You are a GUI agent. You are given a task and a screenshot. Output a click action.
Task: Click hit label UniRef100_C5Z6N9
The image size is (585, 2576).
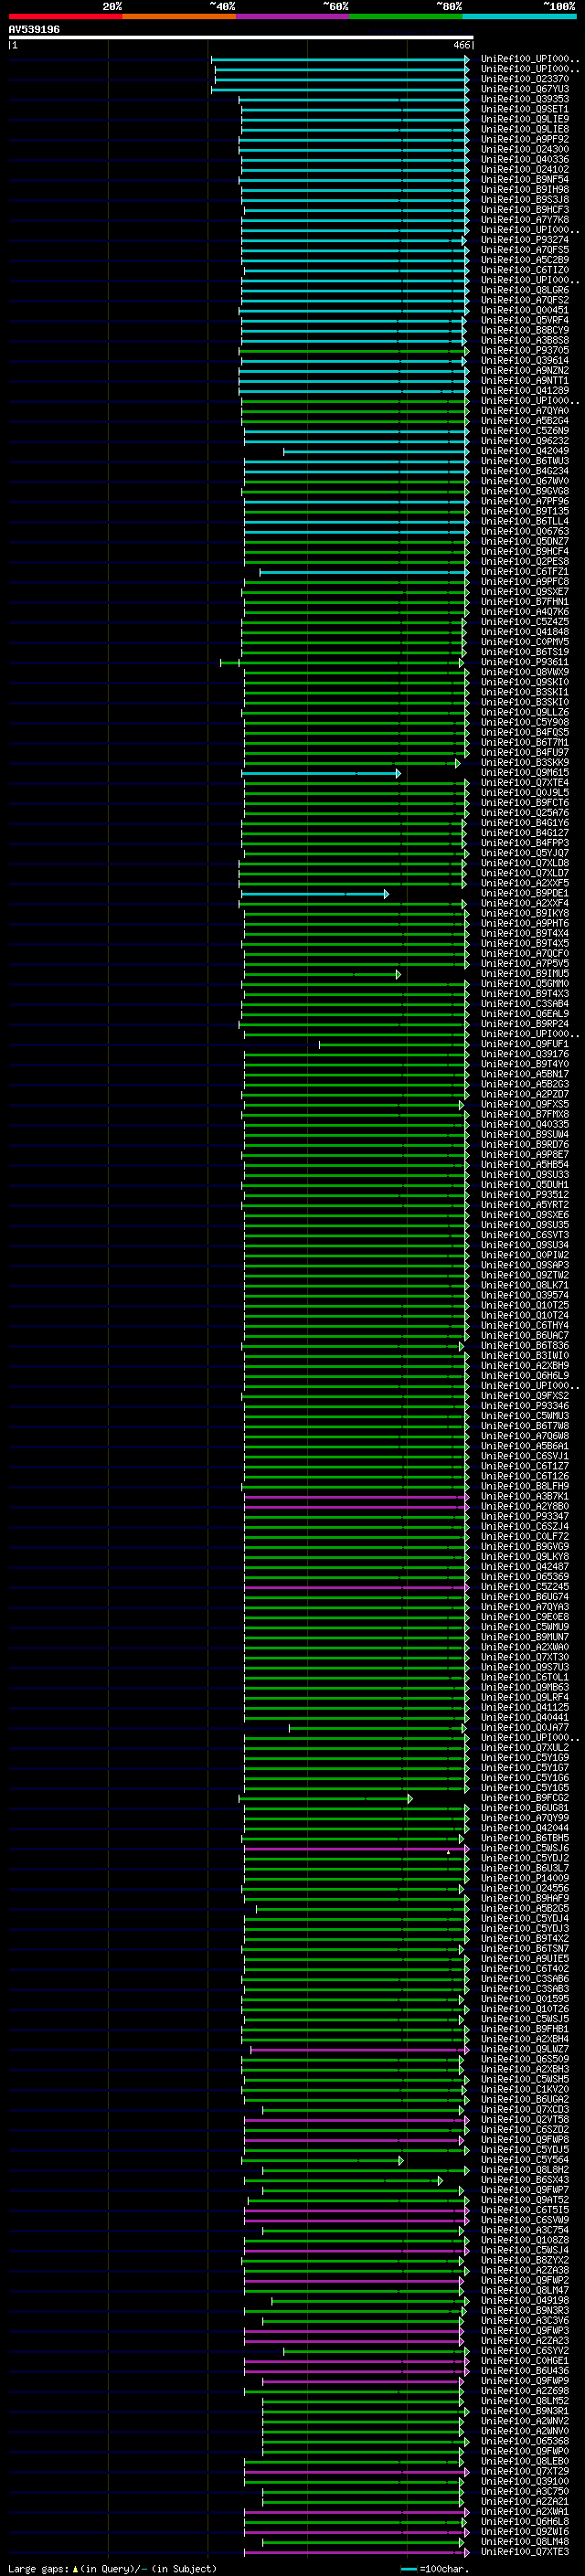point(524,431)
